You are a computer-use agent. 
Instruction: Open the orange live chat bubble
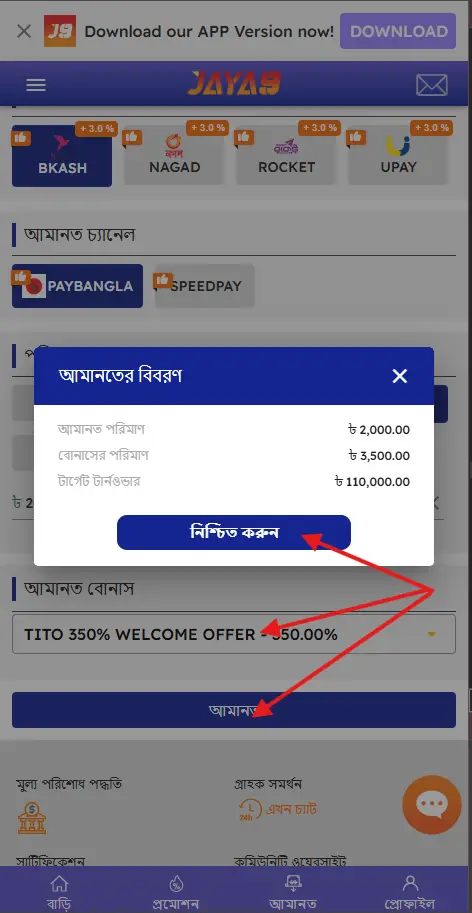(x=431, y=805)
